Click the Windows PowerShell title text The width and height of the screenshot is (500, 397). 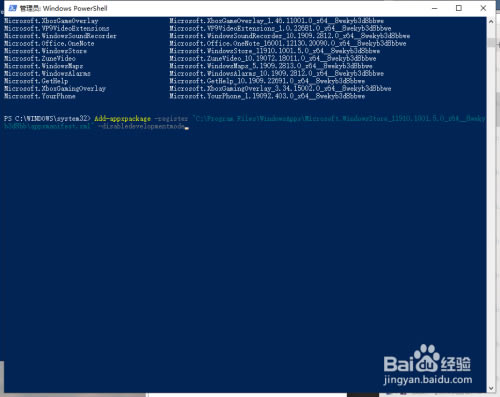(75, 8)
